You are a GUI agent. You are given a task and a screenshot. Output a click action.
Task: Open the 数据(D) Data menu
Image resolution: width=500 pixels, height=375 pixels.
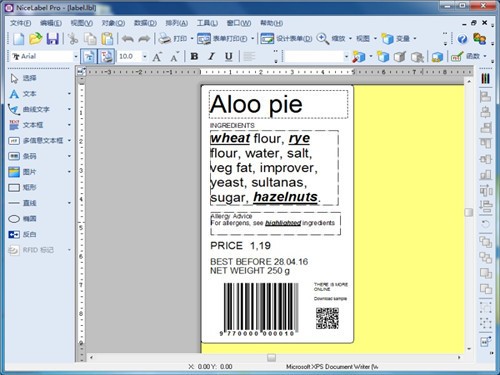[x=145, y=23]
